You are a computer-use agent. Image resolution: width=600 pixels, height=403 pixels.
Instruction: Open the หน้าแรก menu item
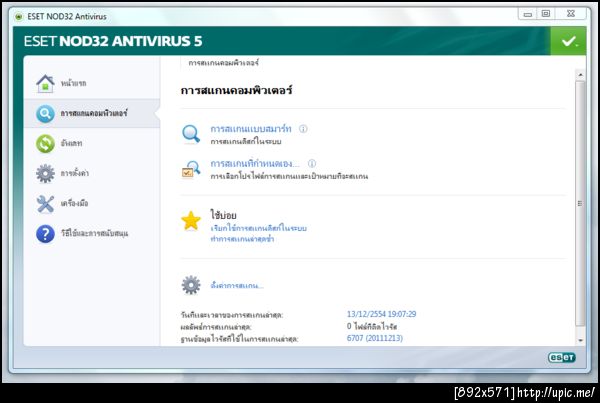pos(73,83)
